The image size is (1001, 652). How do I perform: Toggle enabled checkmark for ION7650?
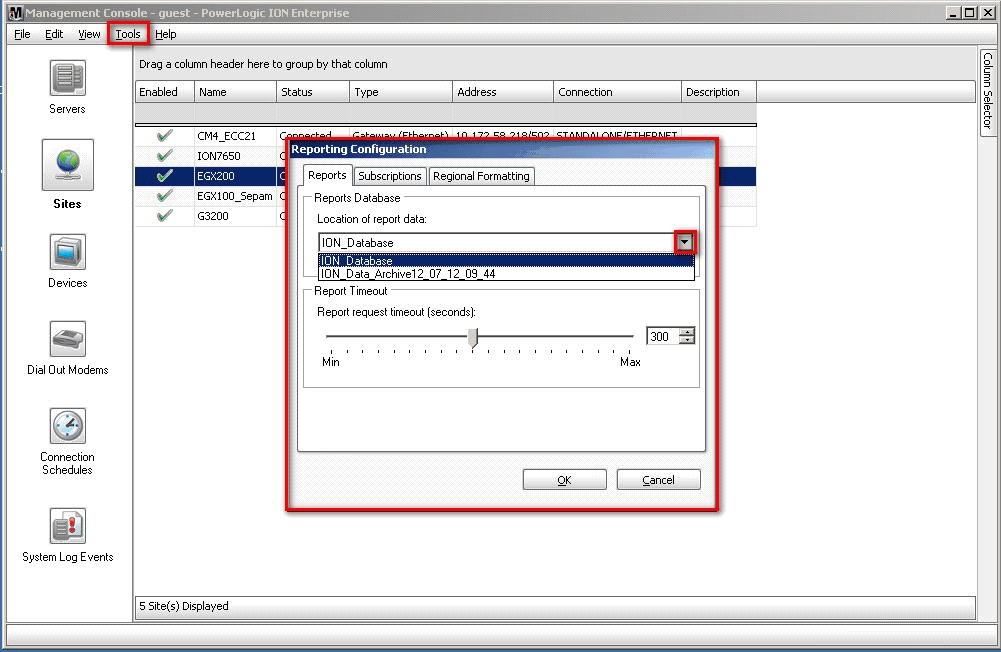(165, 156)
